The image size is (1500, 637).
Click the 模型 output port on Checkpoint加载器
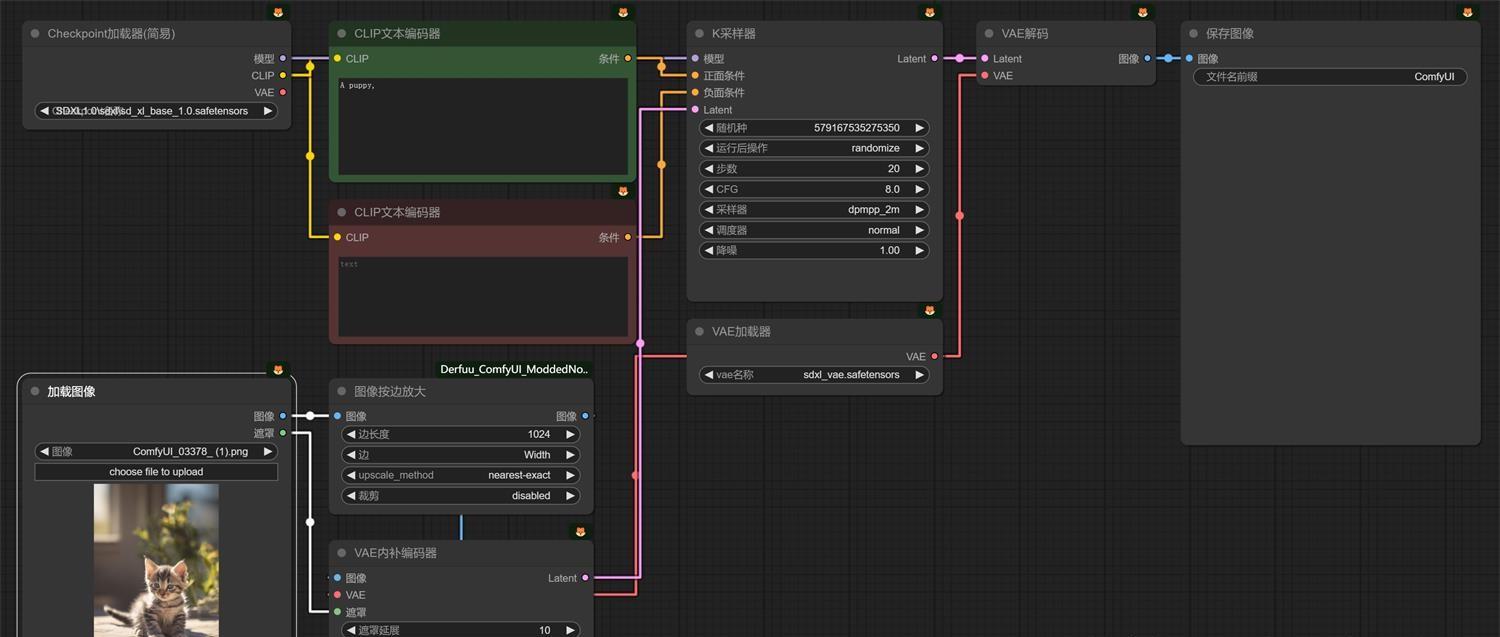pyautogui.click(x=283, y=59)
